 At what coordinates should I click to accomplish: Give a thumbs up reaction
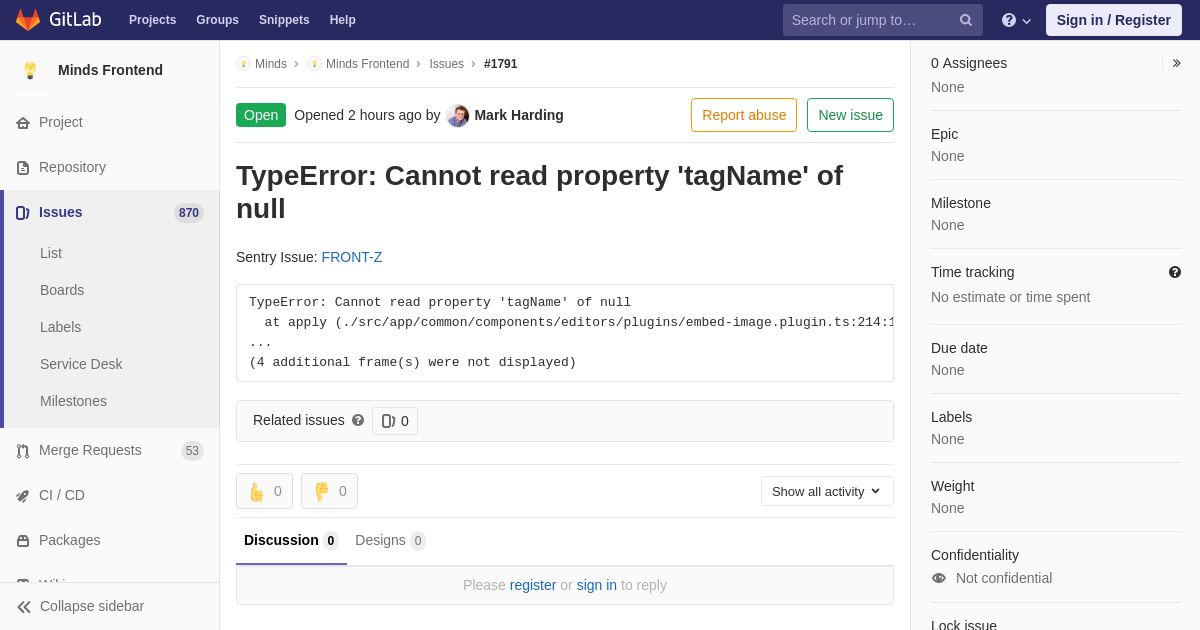[264, 491]
